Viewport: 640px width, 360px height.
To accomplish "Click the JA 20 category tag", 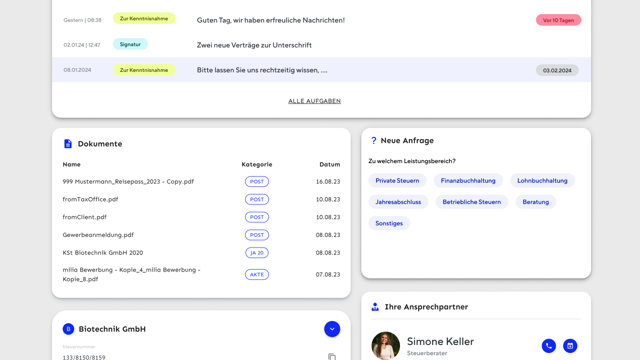I will tap(257, 253).
